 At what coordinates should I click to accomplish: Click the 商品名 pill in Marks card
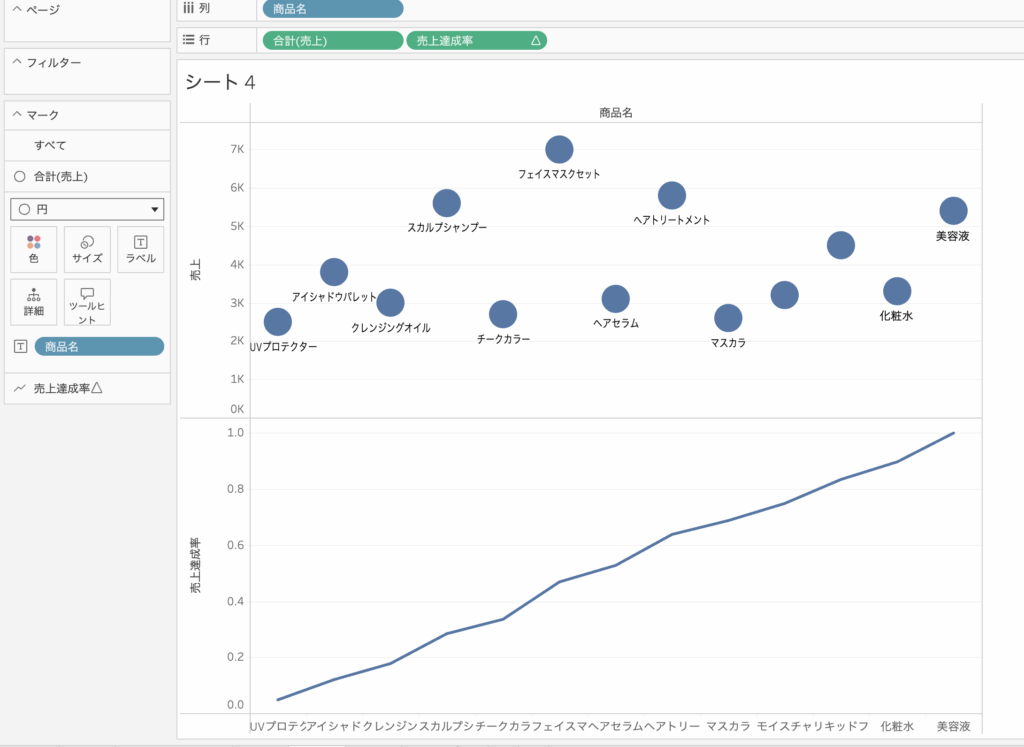99,347
